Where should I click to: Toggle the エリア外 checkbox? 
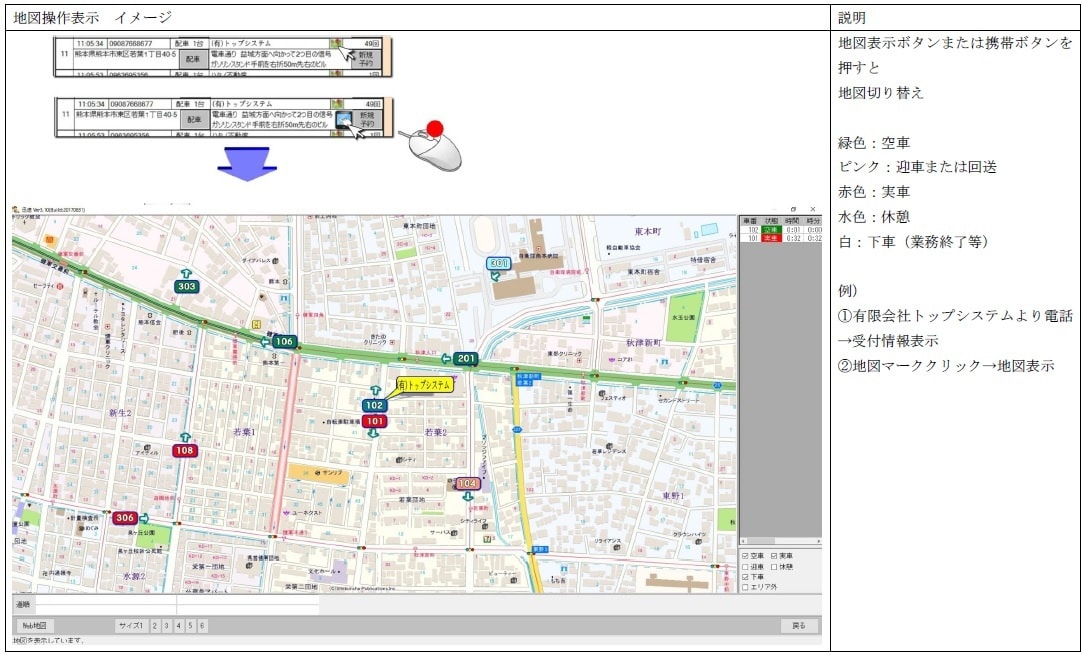coord(745,588)
